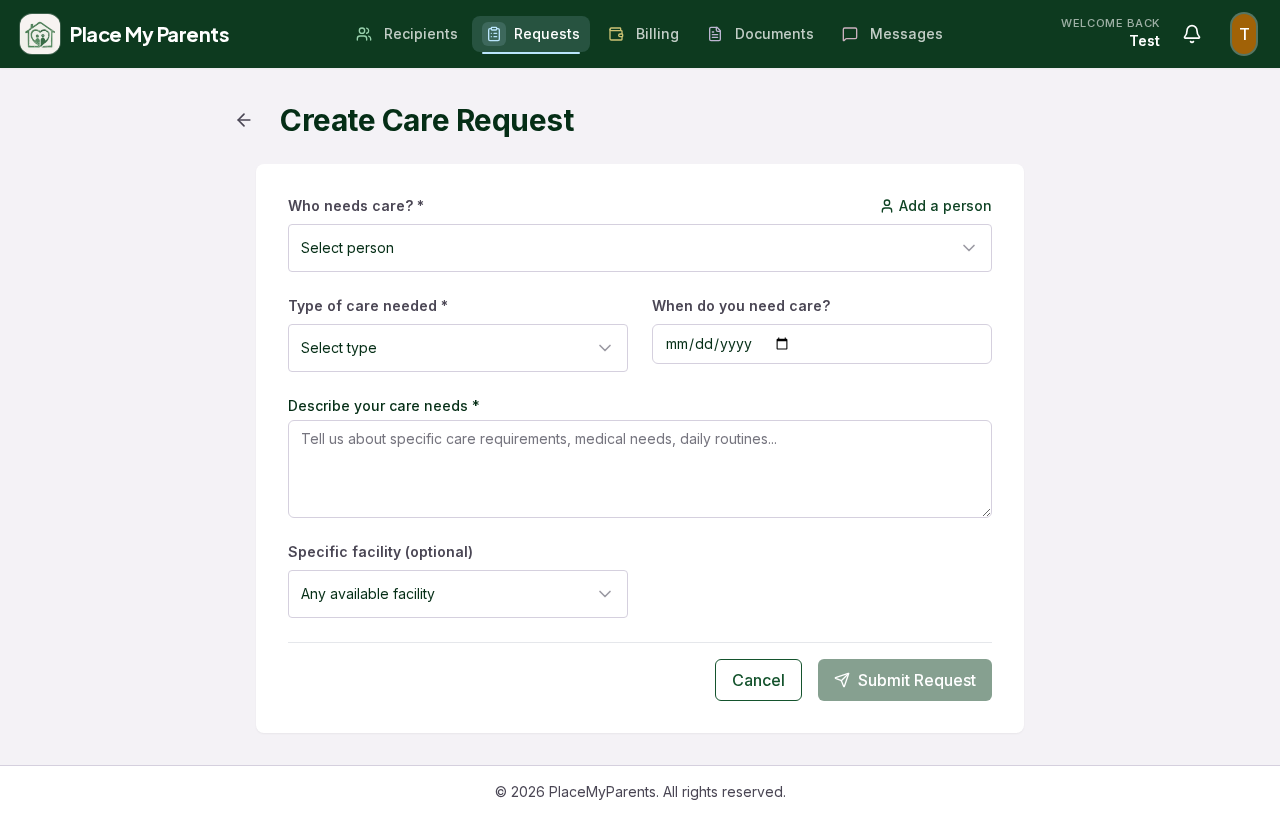Go back using the left arrow icon
This screenshot has width=1280, height=818.
244,120
